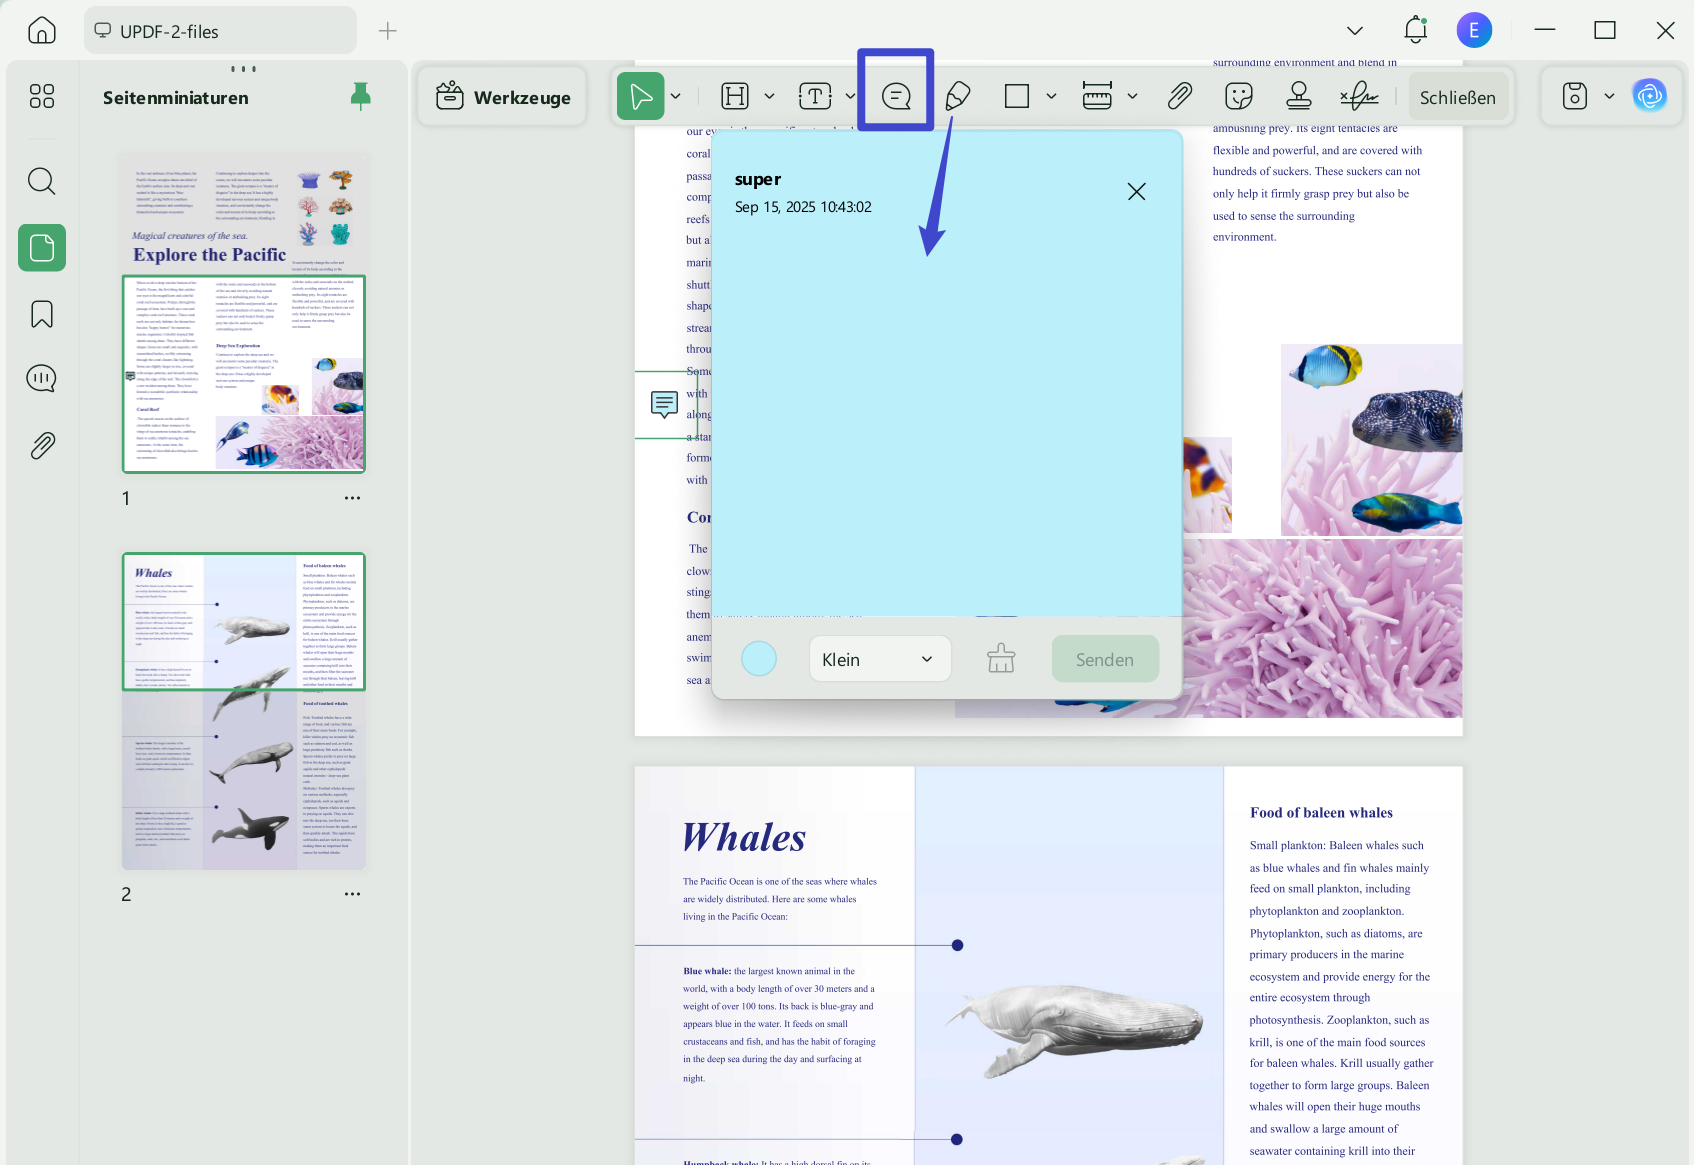1694x1165 pixels.
Task: Select the pencil drawing tool
Action: click(x=957, y=96)
